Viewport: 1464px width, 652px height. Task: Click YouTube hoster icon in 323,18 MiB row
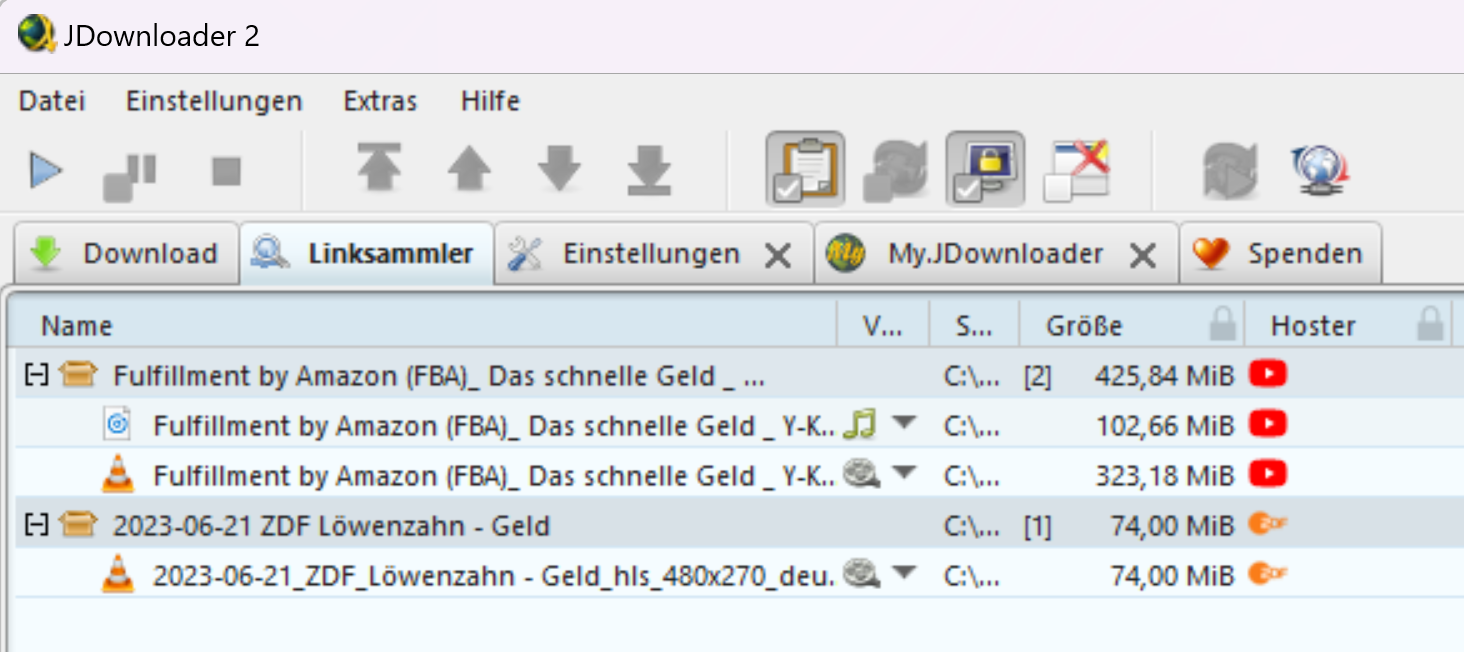pyautogui.click(x=1268, y=474)
